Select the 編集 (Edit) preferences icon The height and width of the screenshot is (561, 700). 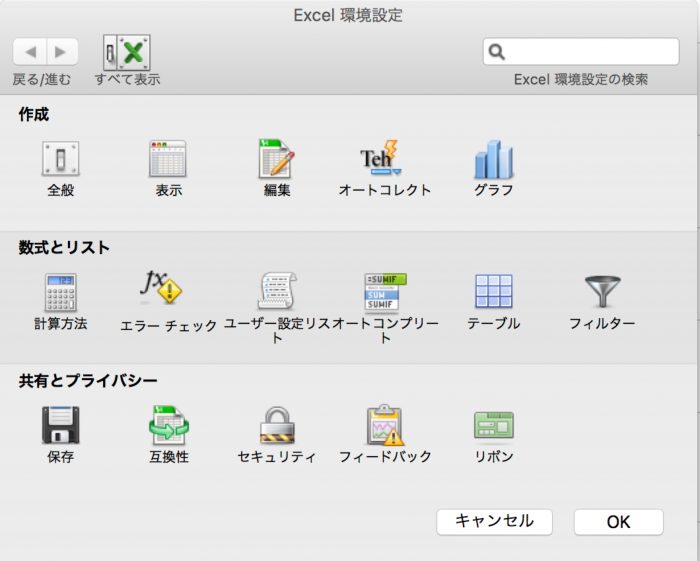click(277, 159)
